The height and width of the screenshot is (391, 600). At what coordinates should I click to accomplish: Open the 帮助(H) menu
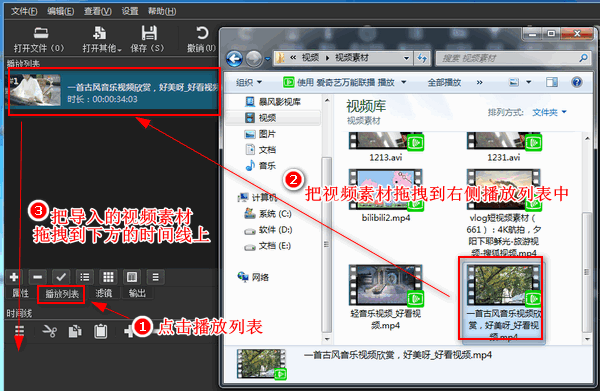[x=162, y=11]
